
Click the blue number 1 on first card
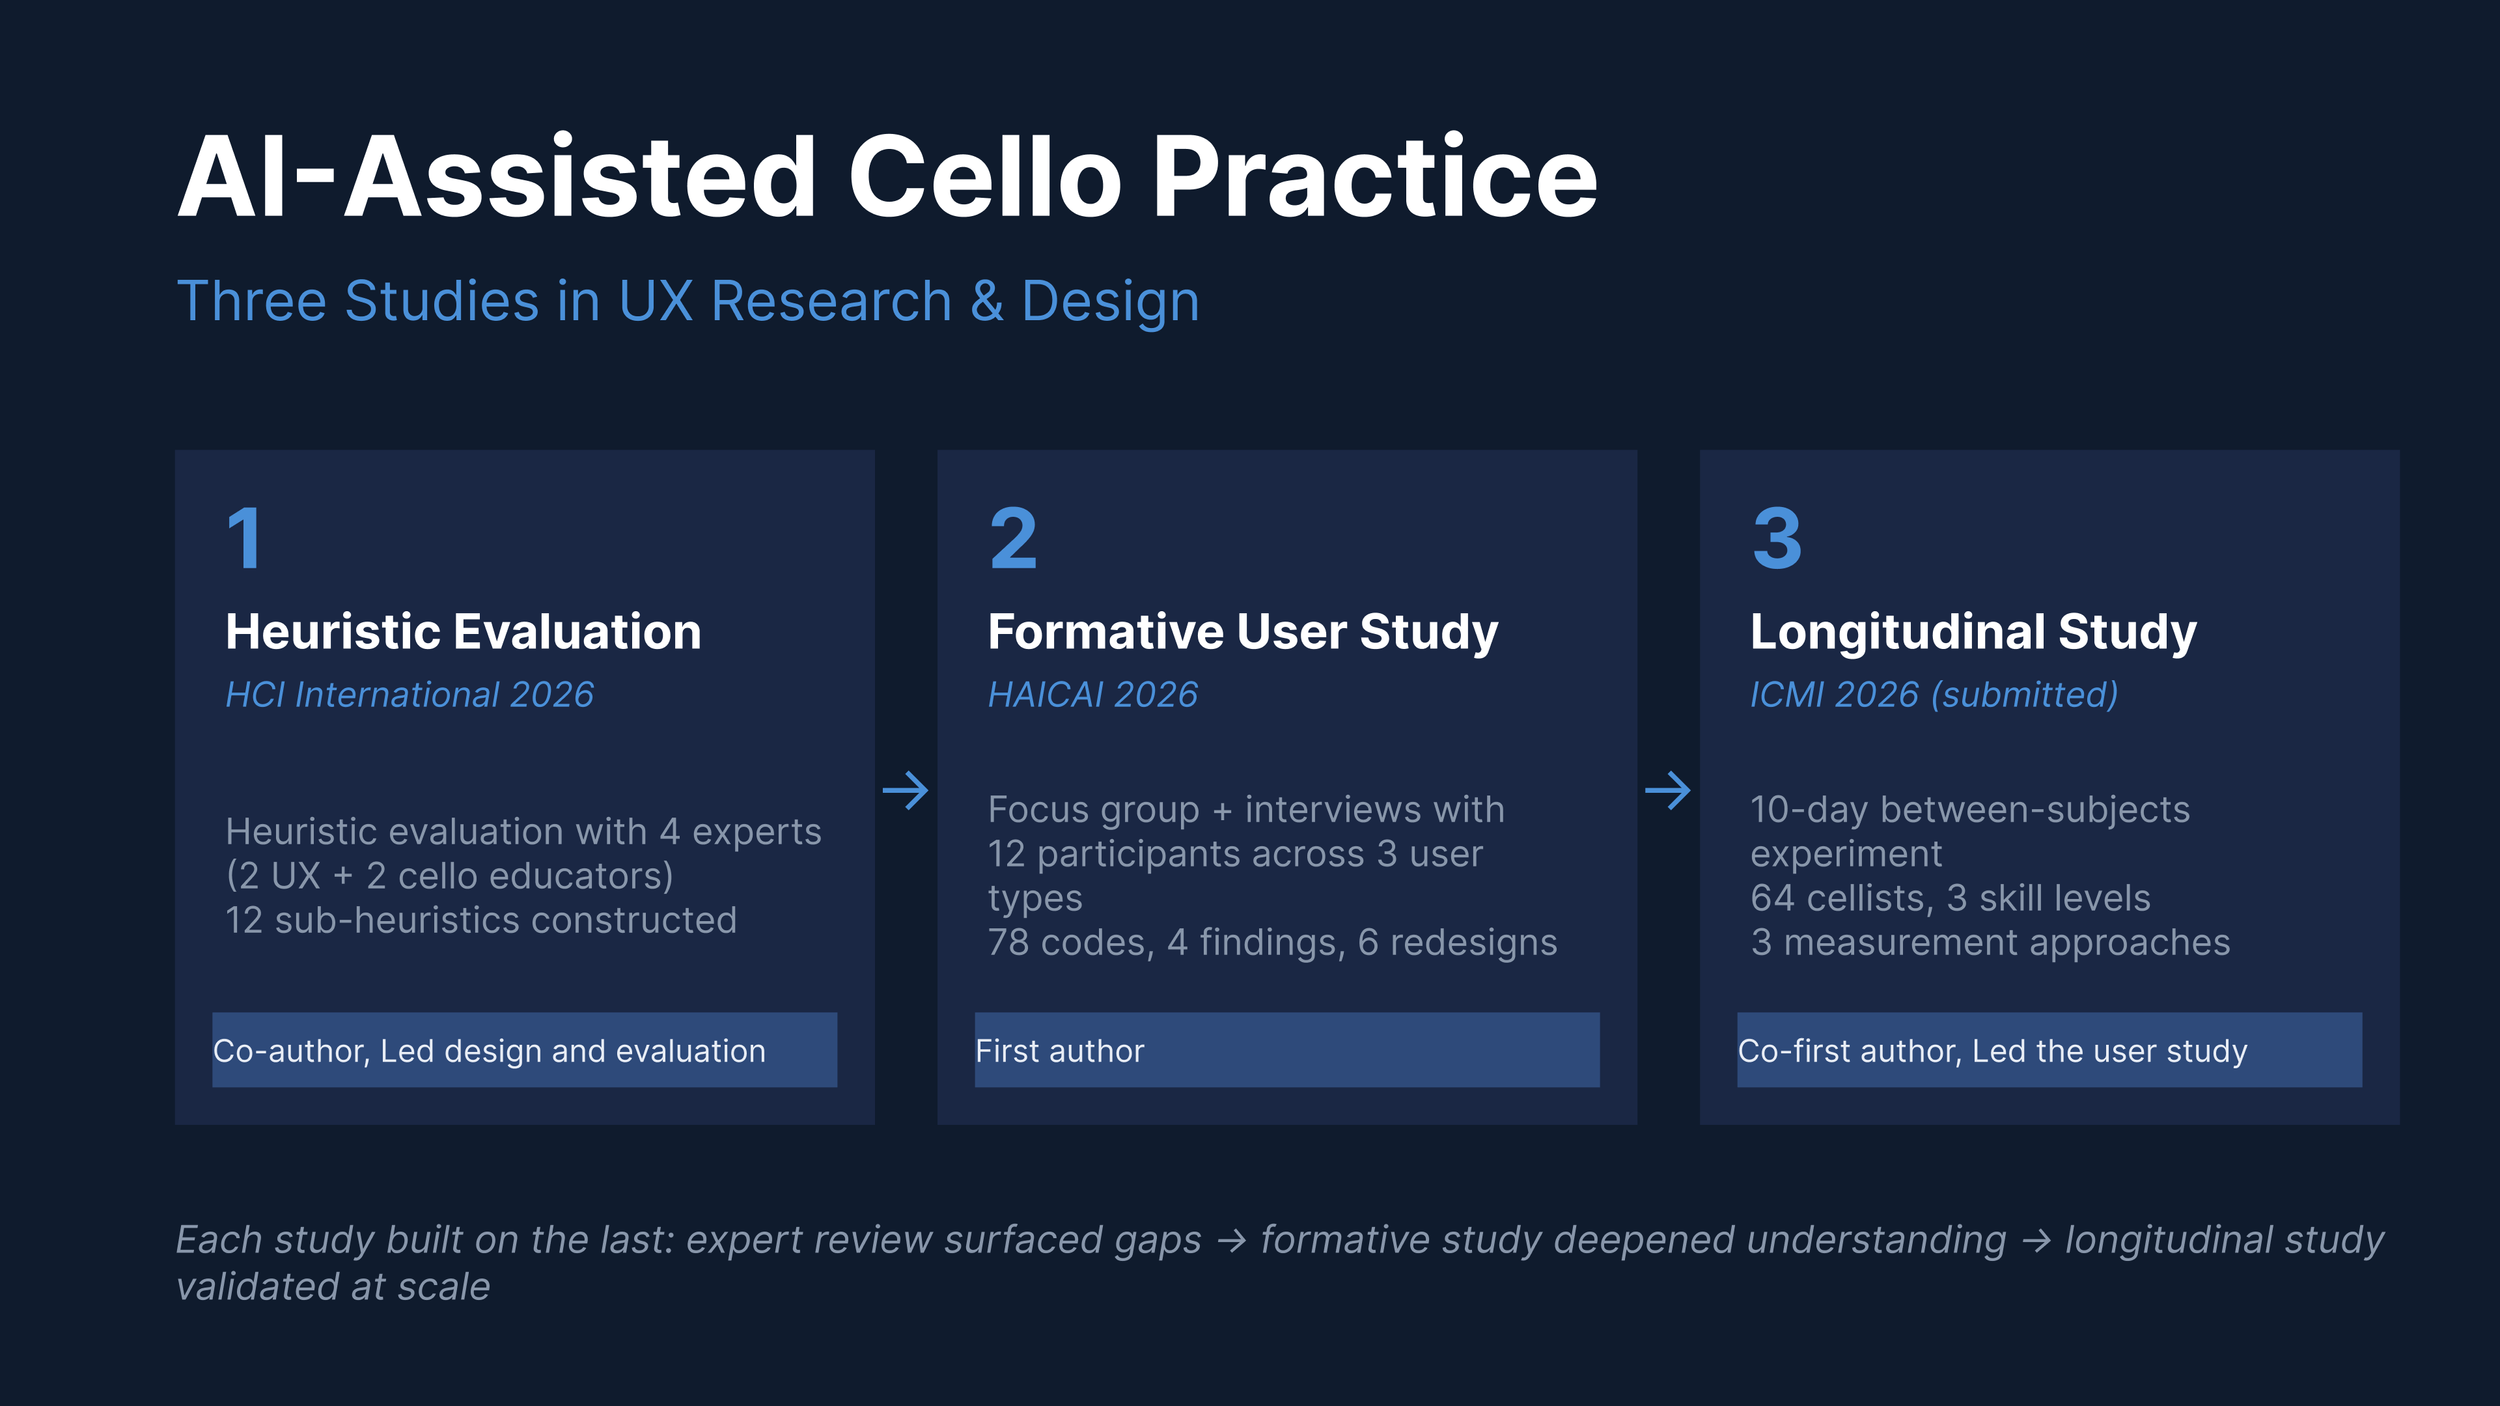245,539
